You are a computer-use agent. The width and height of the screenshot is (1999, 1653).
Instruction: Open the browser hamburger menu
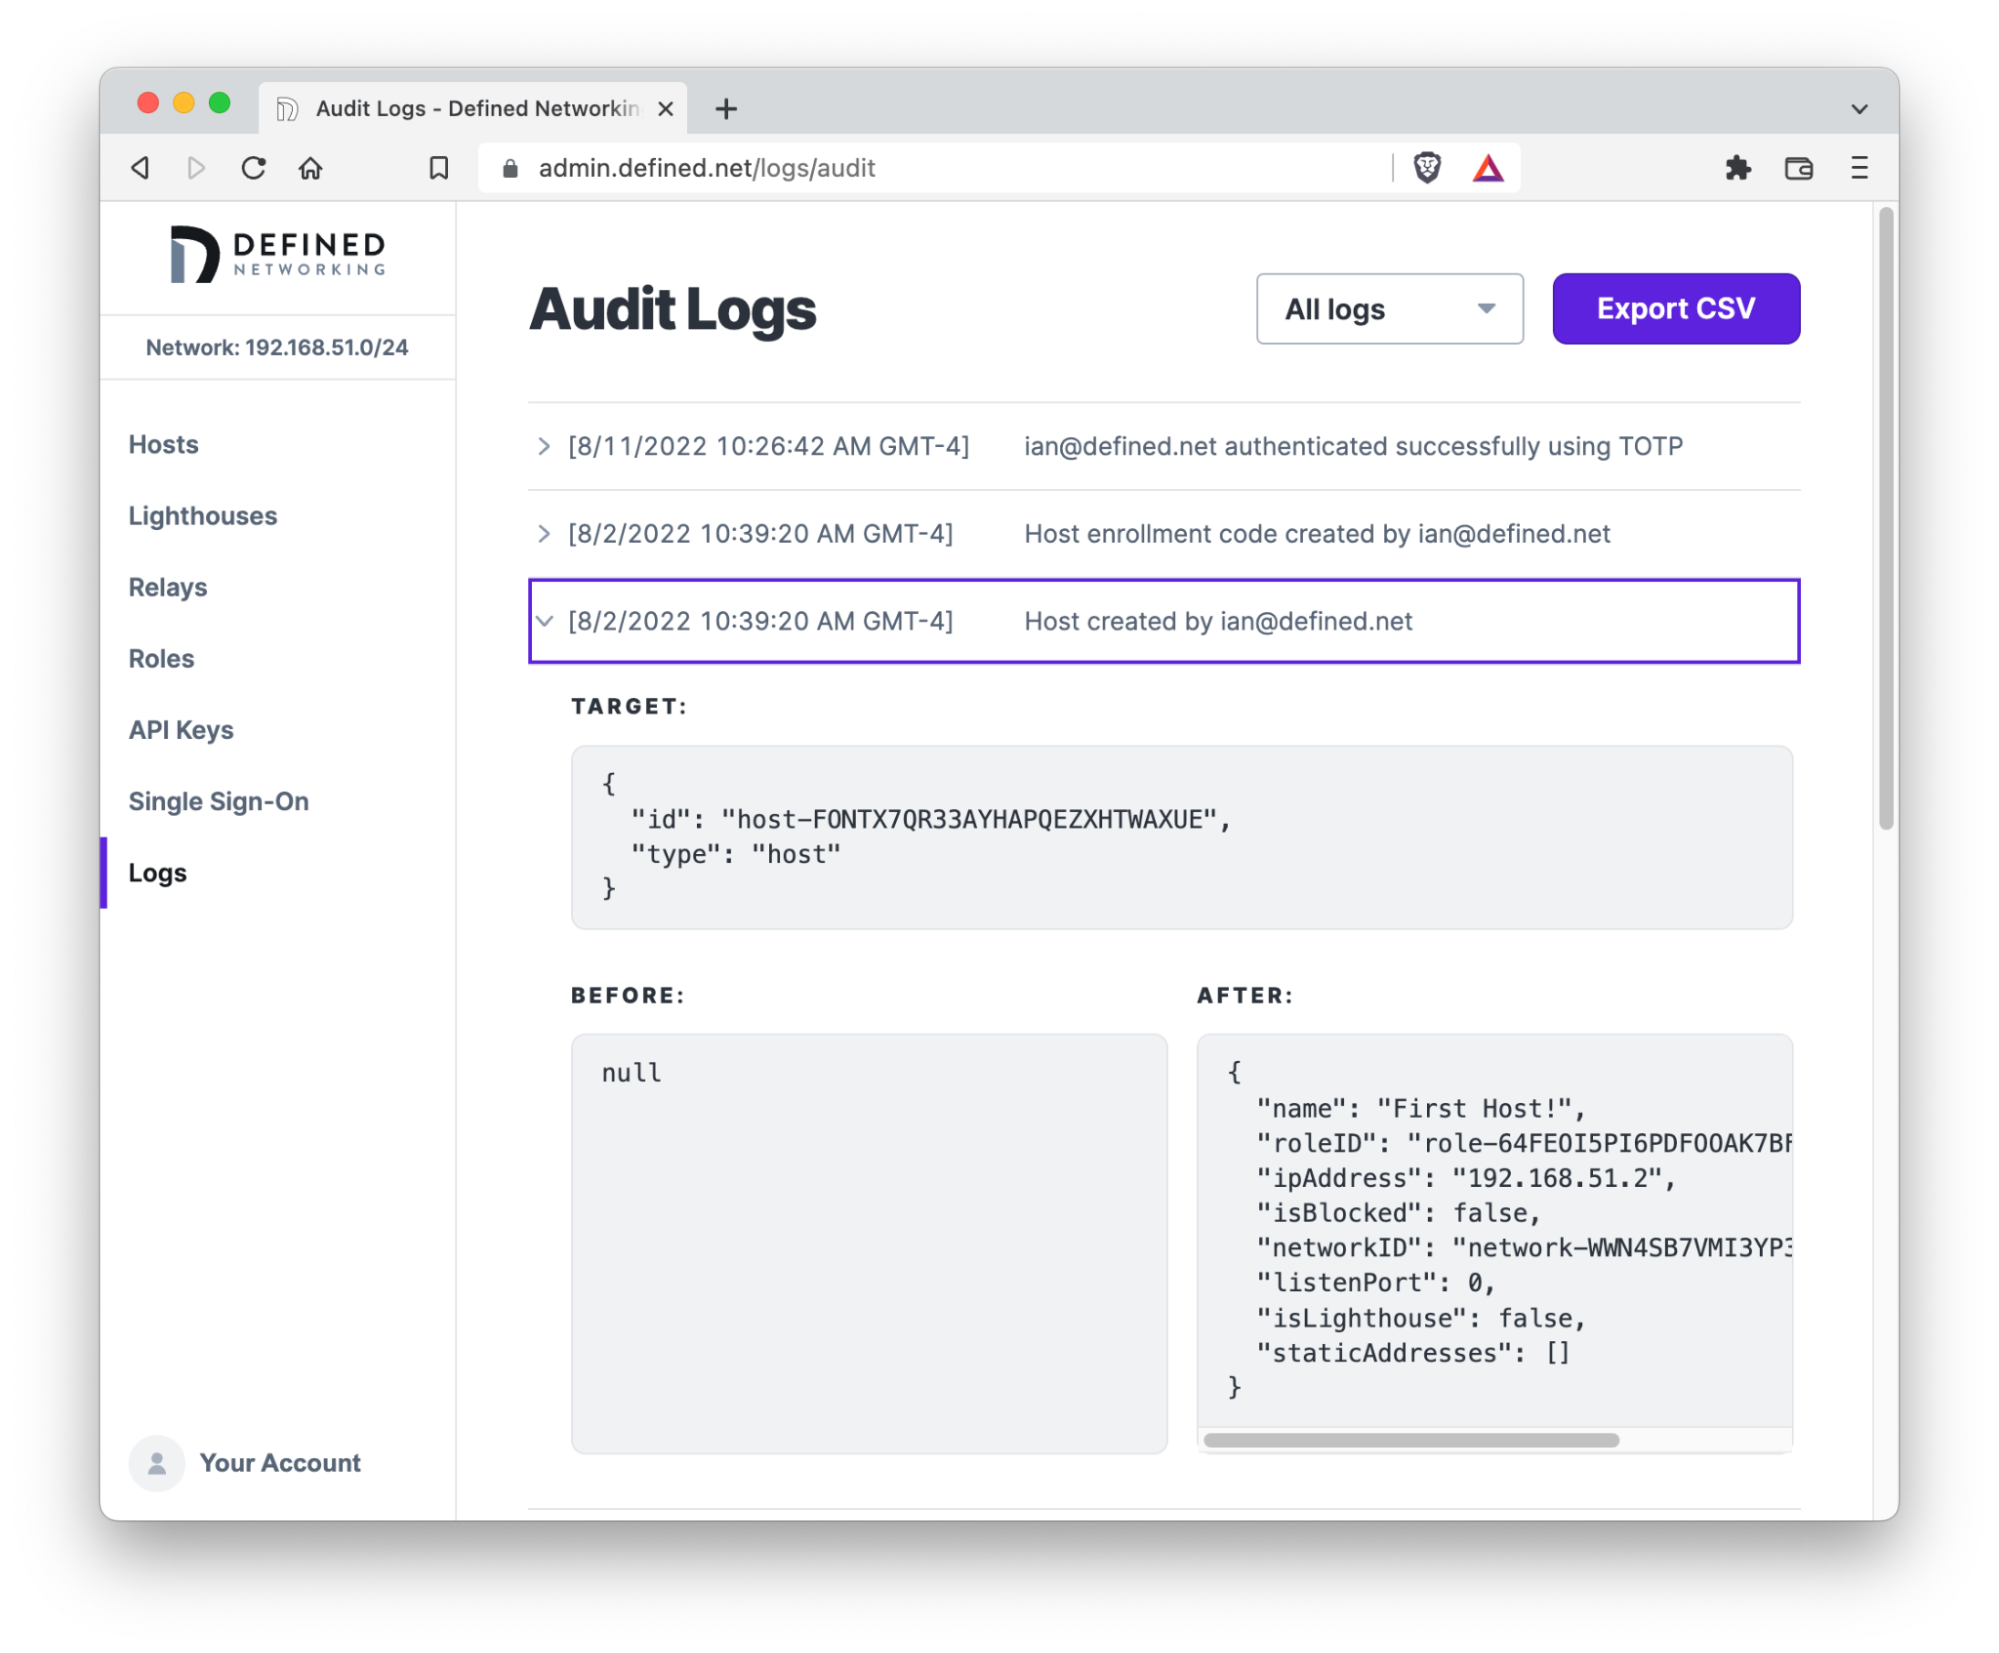[x=1858, y=168]
